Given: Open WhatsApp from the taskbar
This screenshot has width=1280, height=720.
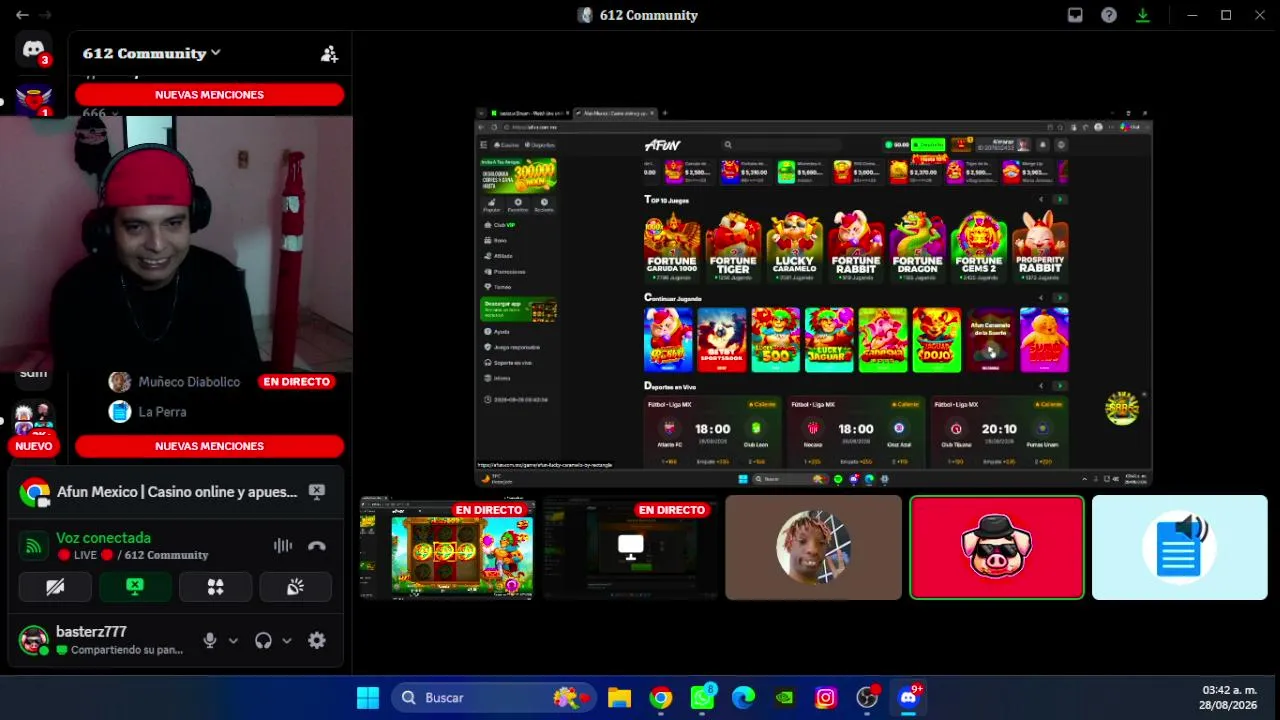Looking at the screenshot, I should [x=703, y=698].
